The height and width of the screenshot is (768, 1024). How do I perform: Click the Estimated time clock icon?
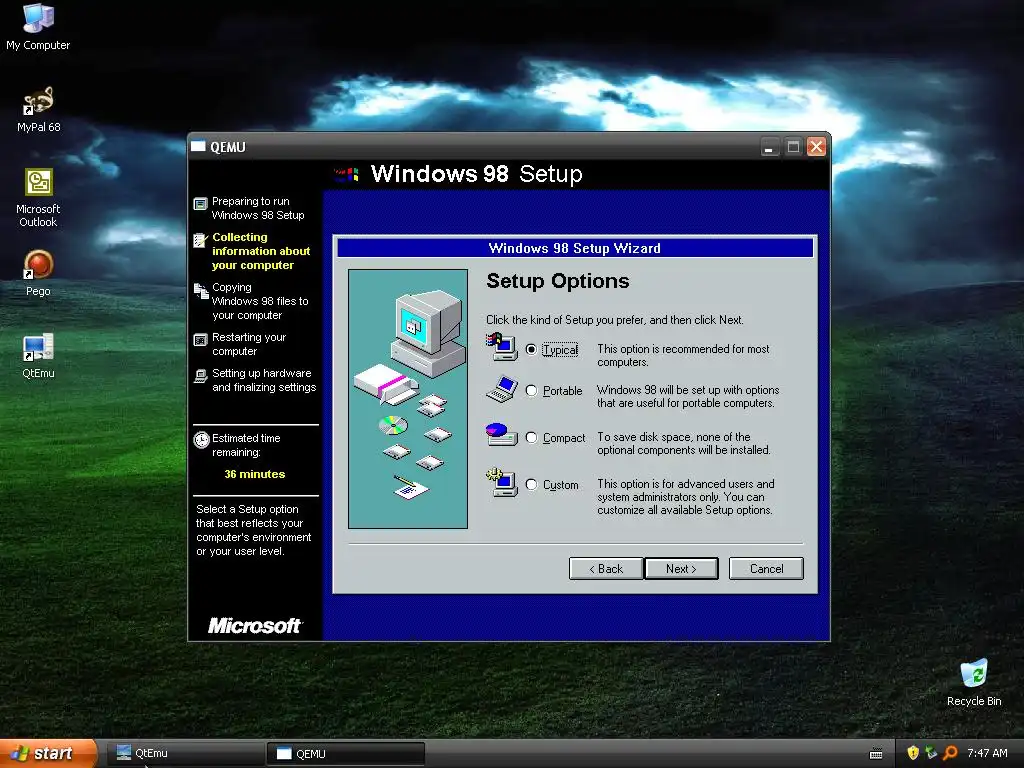[201, 440]
